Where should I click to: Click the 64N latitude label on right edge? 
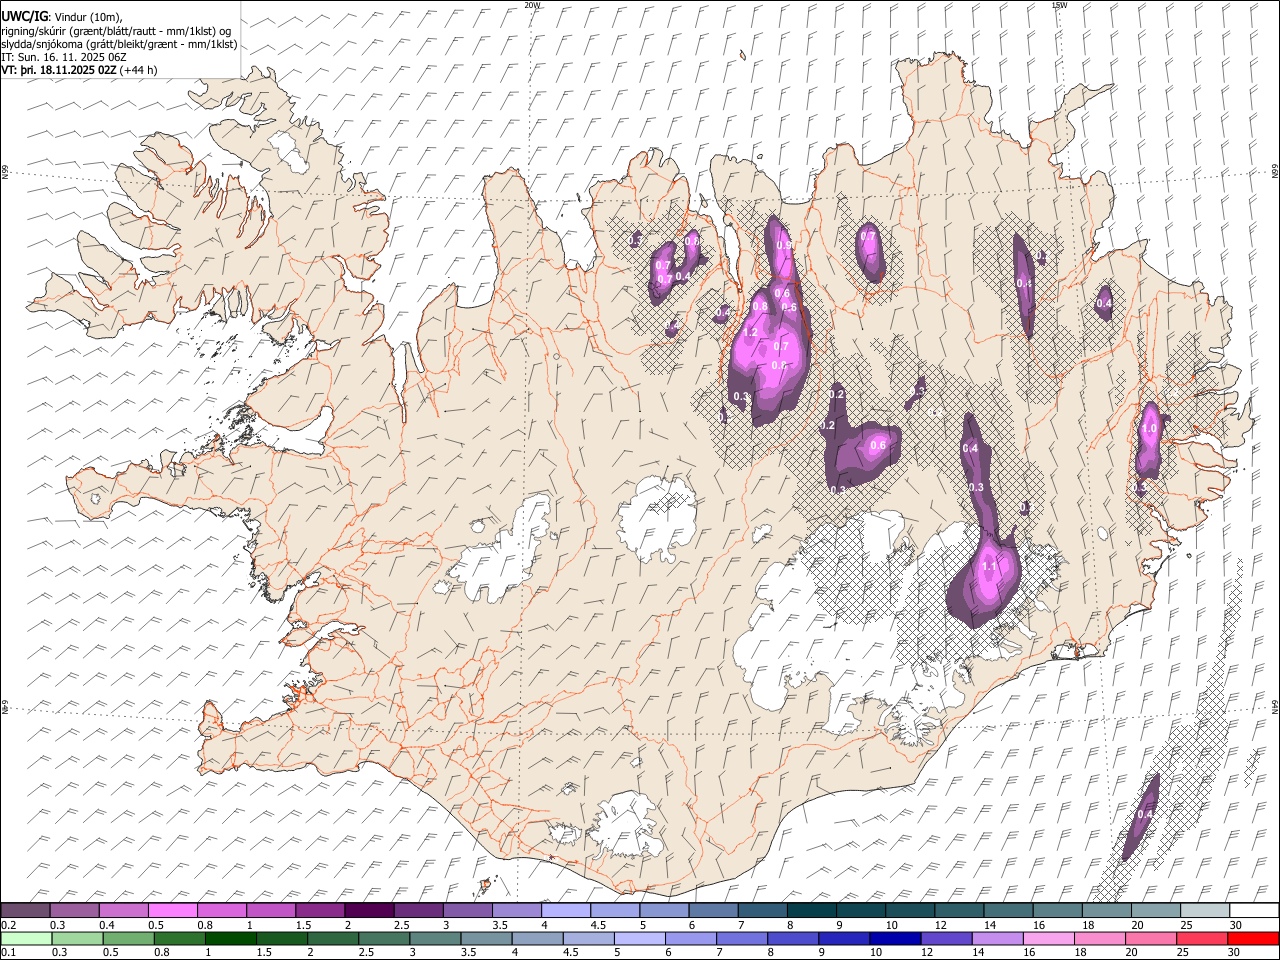(1275, 706)
